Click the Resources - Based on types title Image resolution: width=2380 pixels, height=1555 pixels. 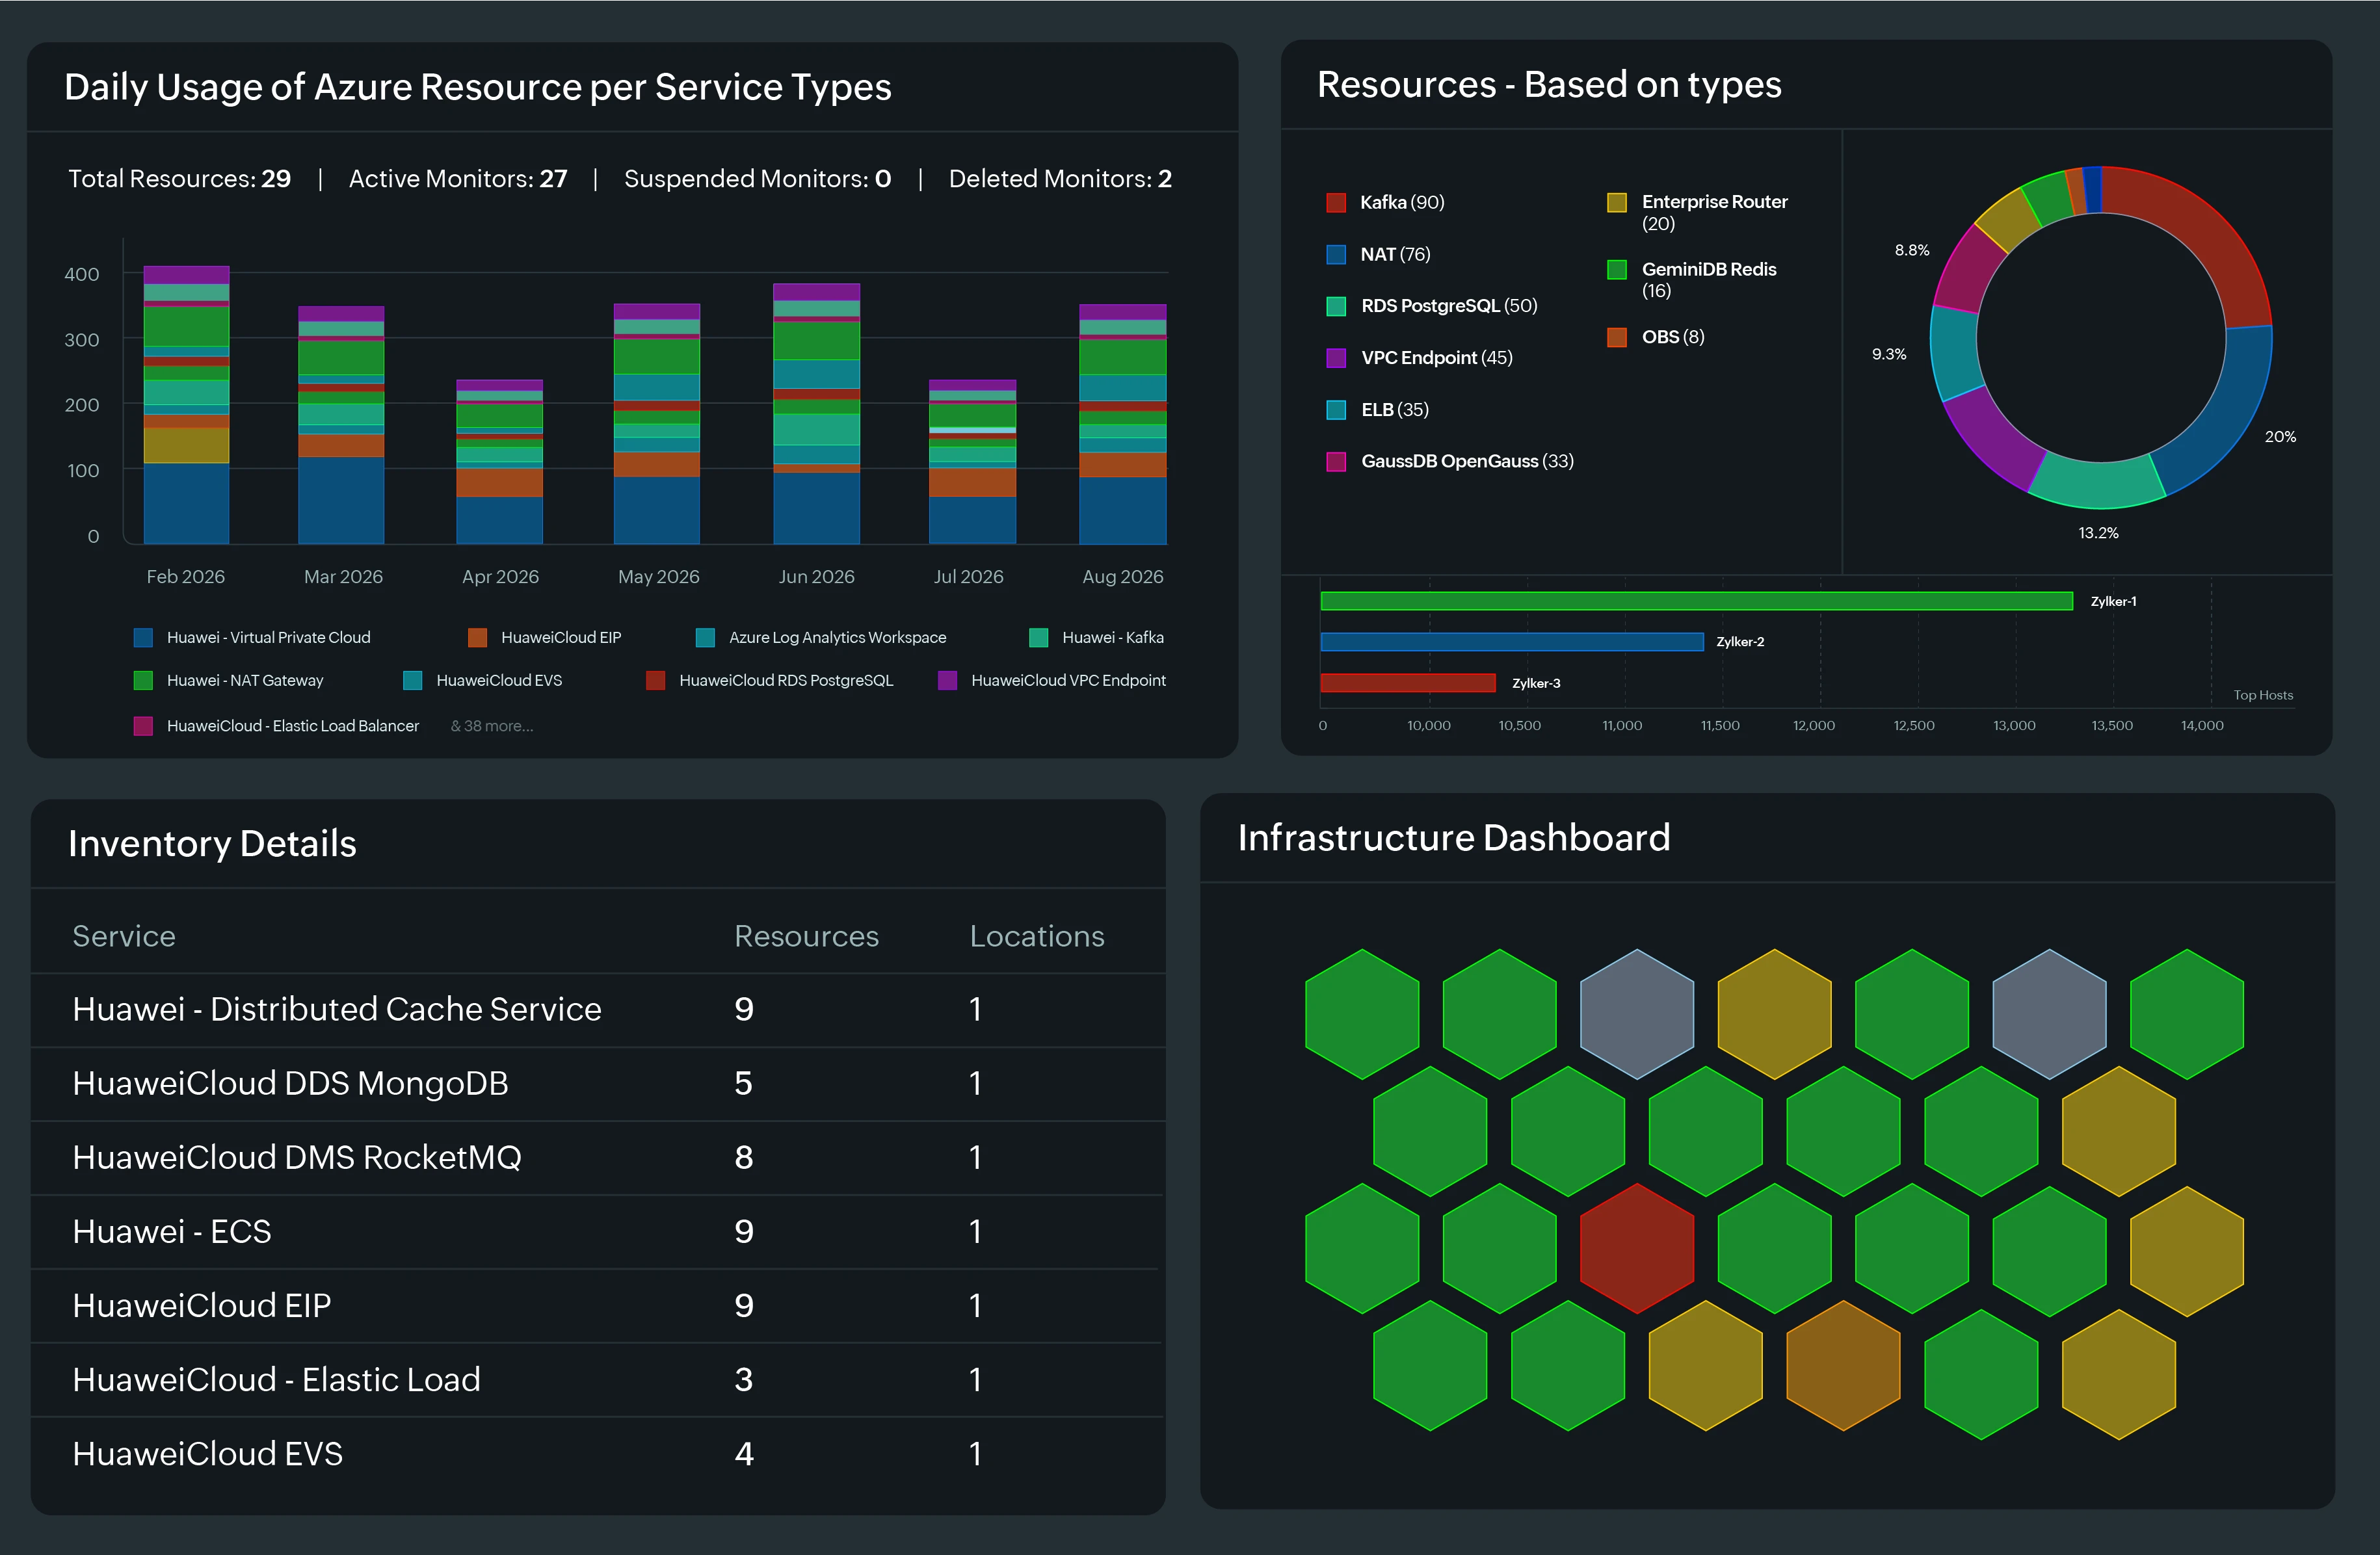tap(1549, 85)
